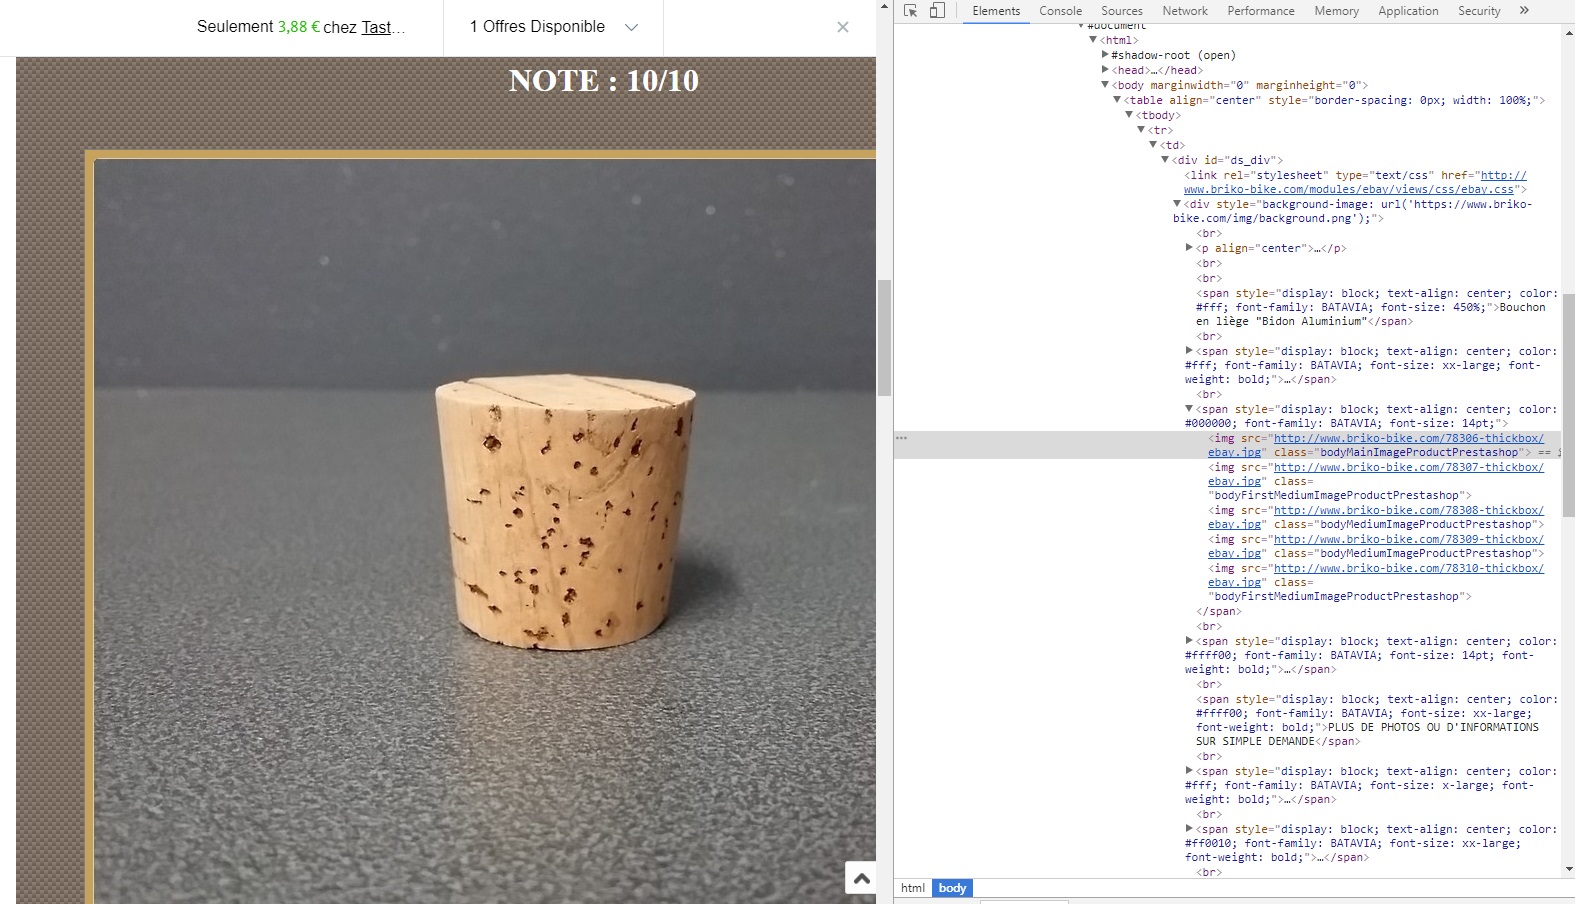The height and width of the screenshot is (904, 1575).
Task: Open the Performance tab
Action: pyautogui.click(x=1261, y=11)
